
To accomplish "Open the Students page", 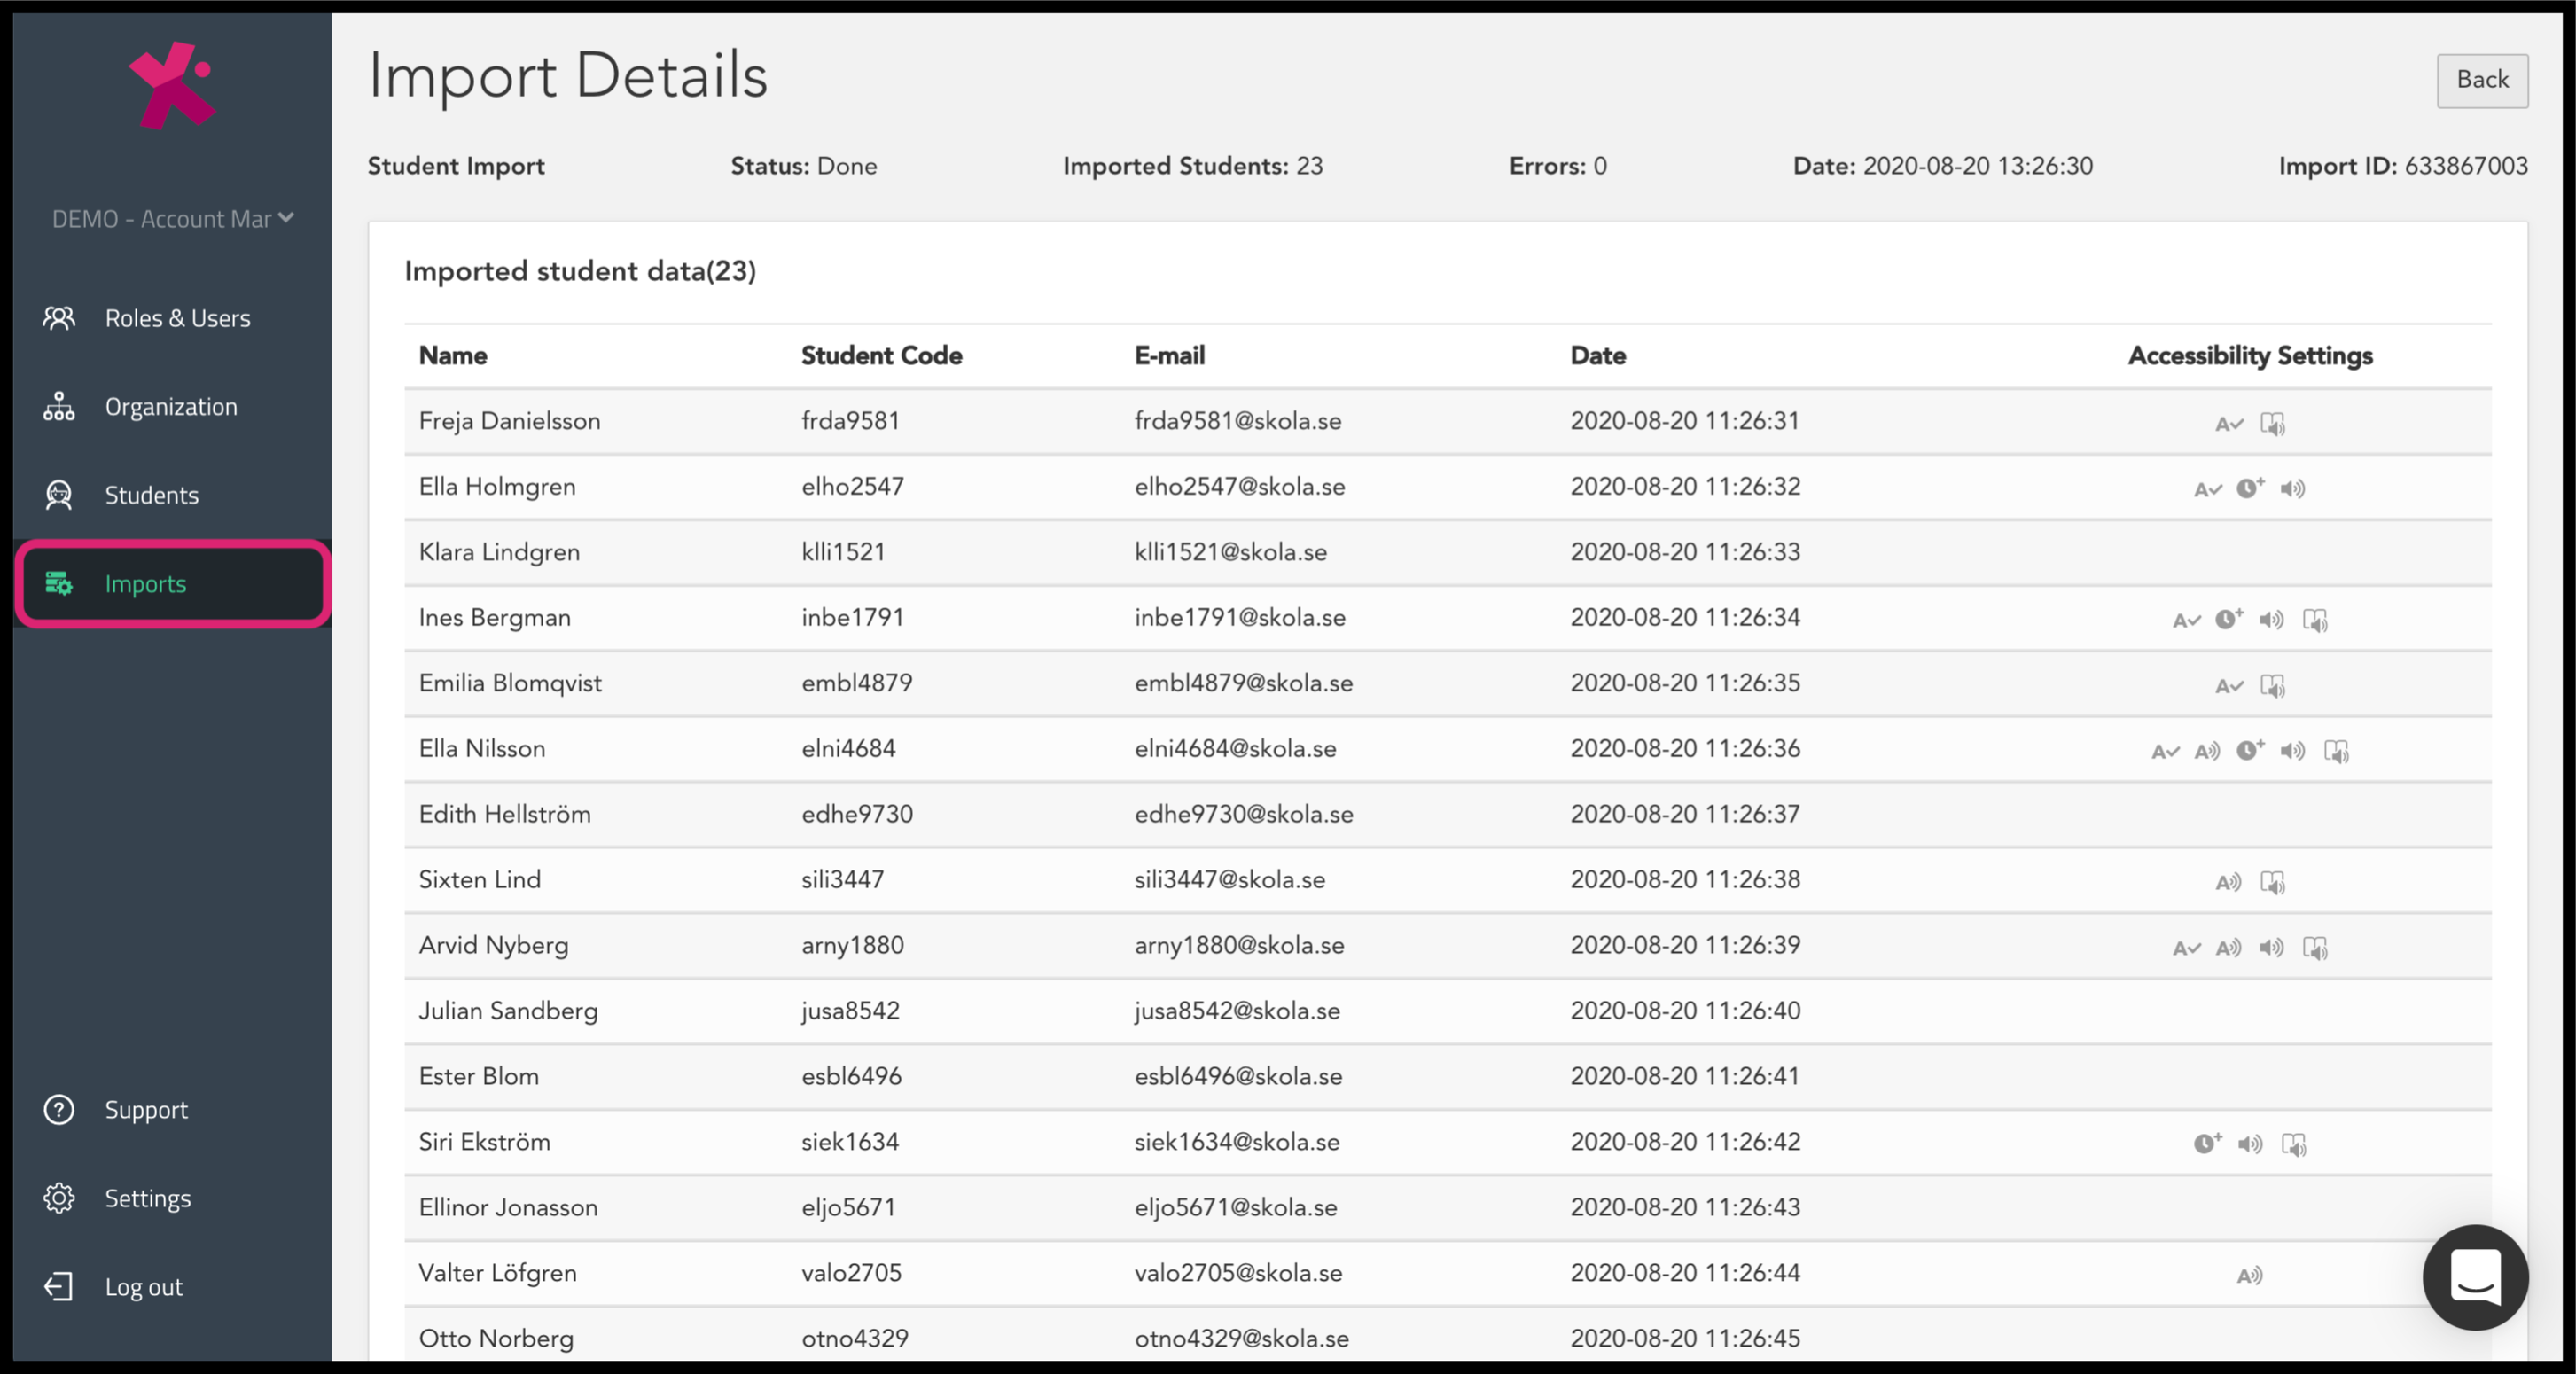I will (x=172, y=494).
